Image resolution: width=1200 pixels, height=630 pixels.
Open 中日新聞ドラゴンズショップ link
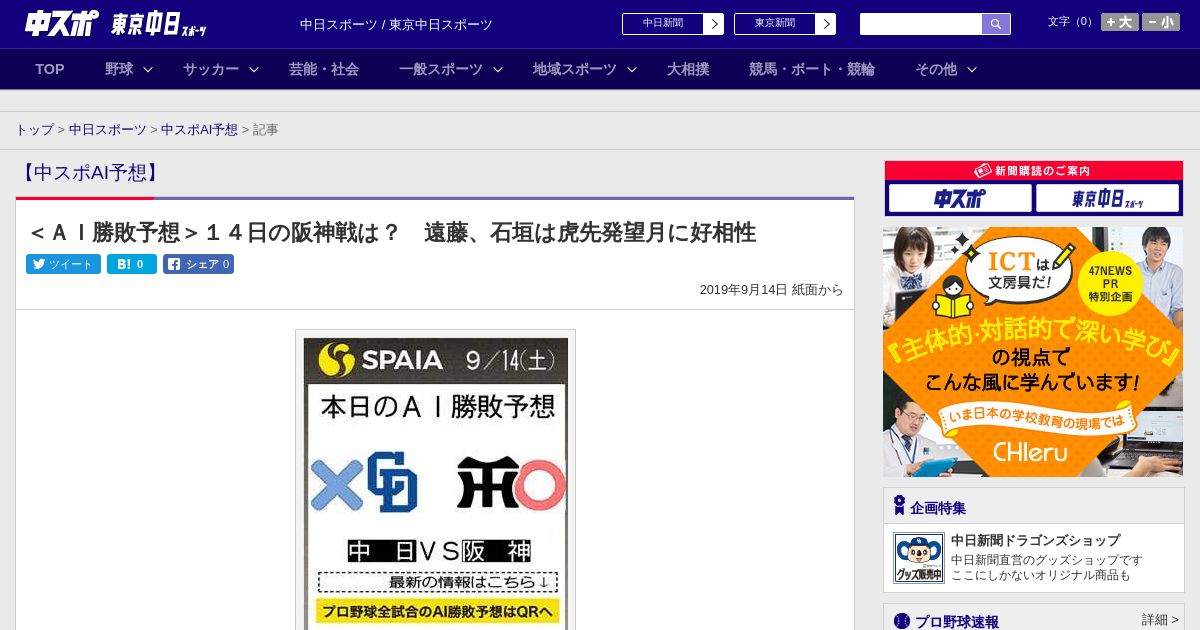tap(1035, 540)
